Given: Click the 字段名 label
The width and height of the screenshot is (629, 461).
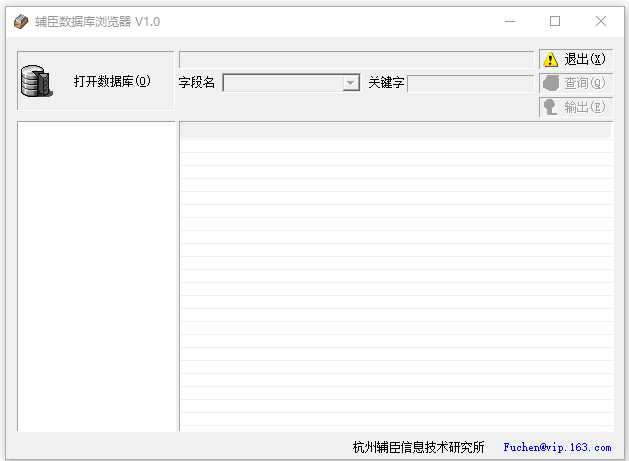Looking at the screenshot, I should [197, 83].
